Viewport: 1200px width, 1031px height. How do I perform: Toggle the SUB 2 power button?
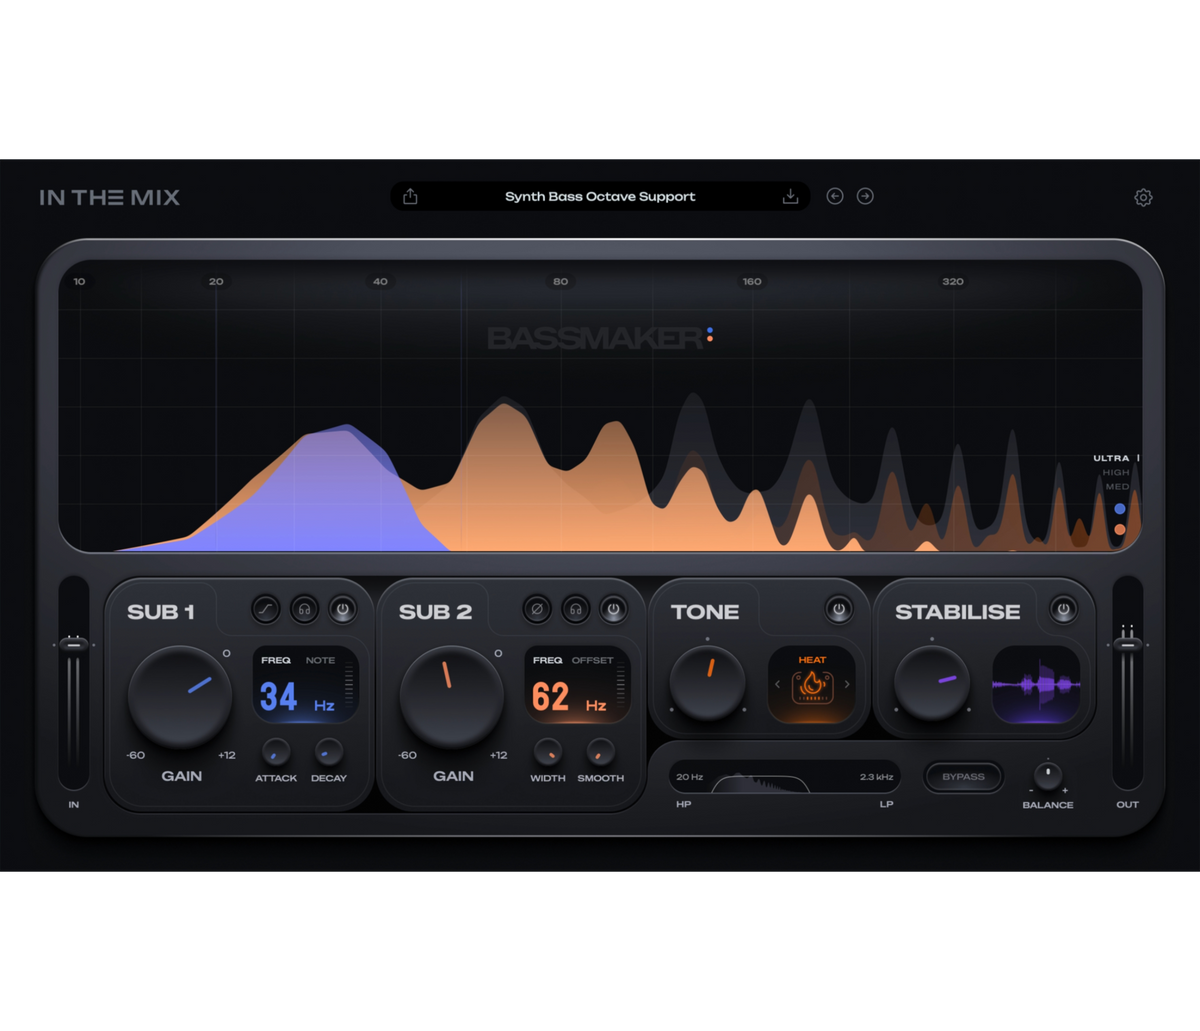(613, 608)
